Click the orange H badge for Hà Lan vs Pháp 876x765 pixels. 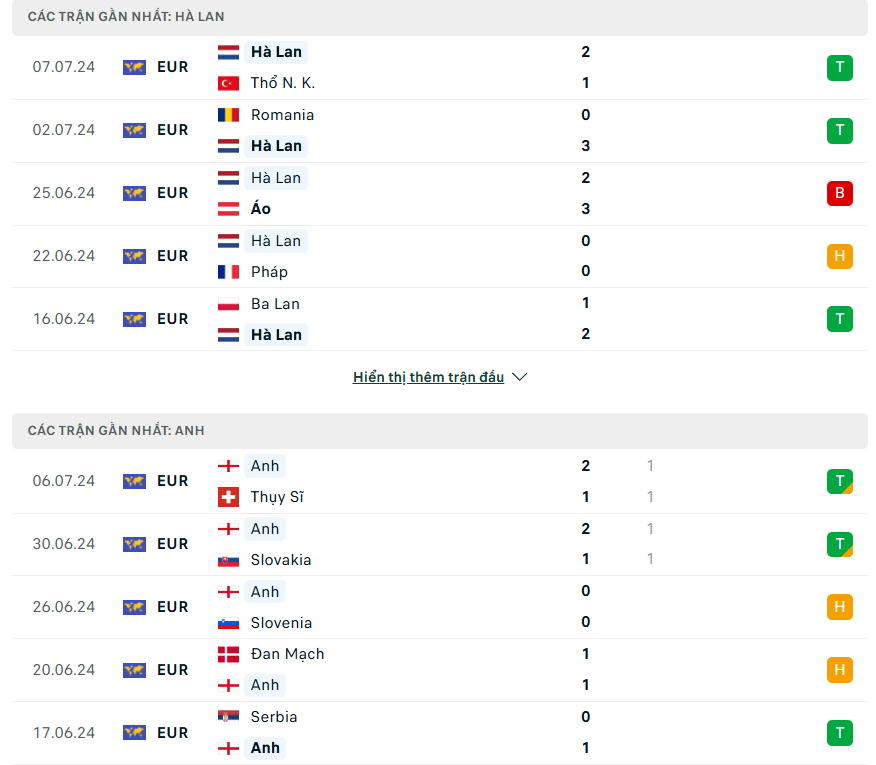839,256
